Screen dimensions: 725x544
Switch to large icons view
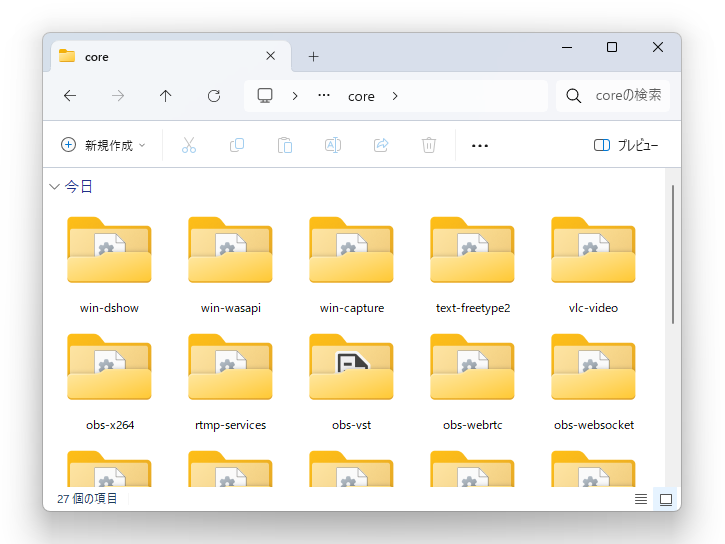click(666, 499)
